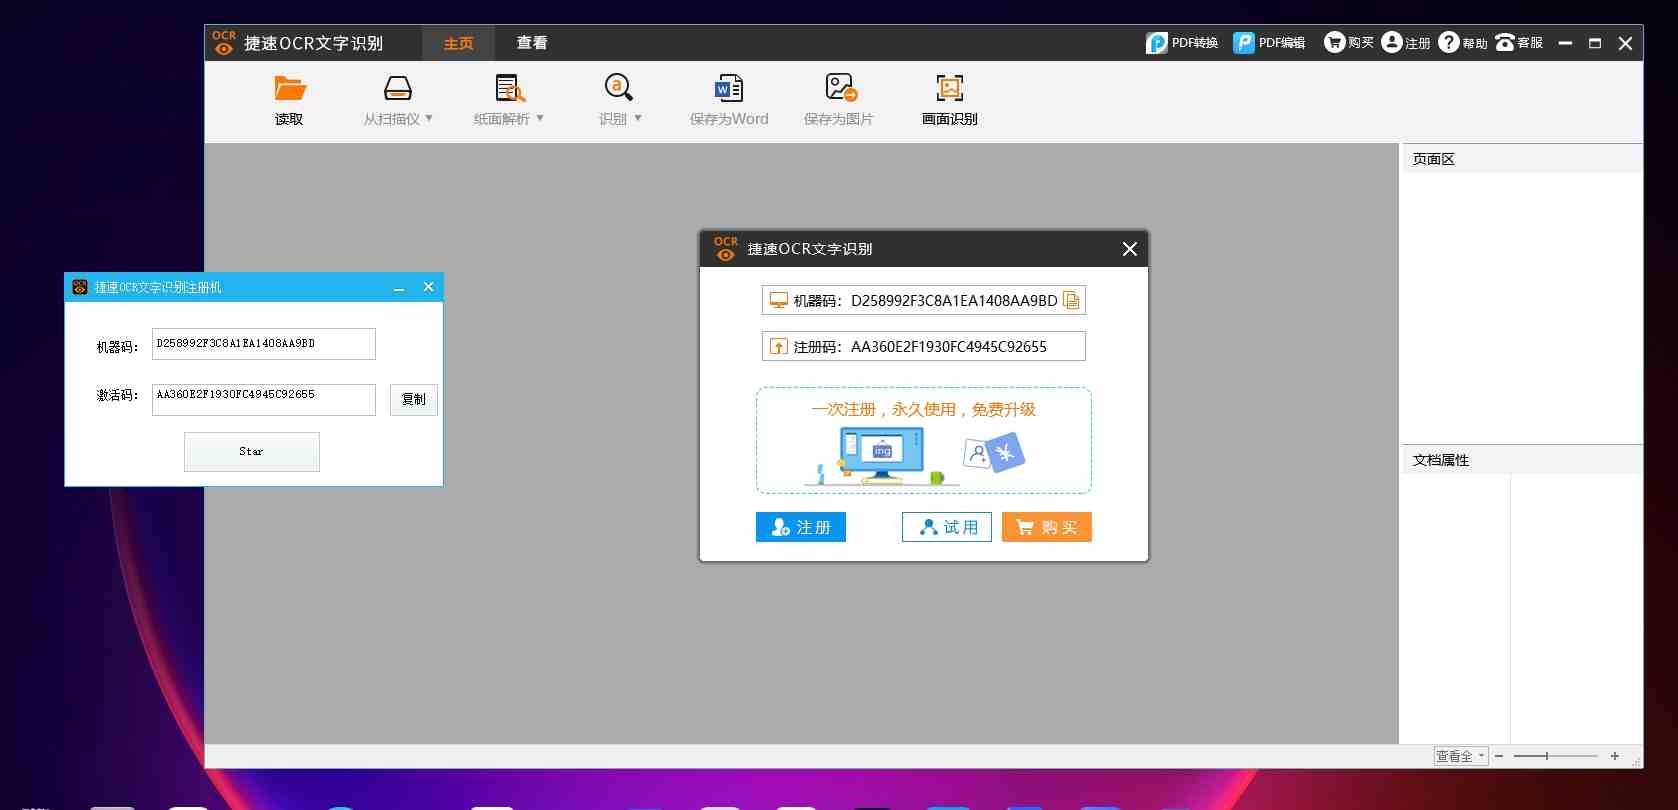Switch to the 主页 tab
Image resolution: width=1678 pixels, height=810 pixels.
(x=459, y=43)
